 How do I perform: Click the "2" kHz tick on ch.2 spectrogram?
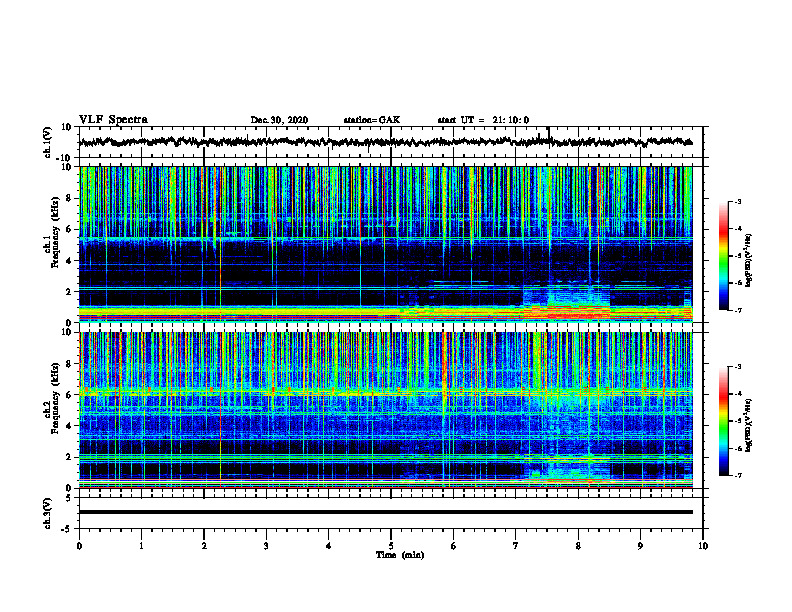pyautogui.click(x=69, y=457)
